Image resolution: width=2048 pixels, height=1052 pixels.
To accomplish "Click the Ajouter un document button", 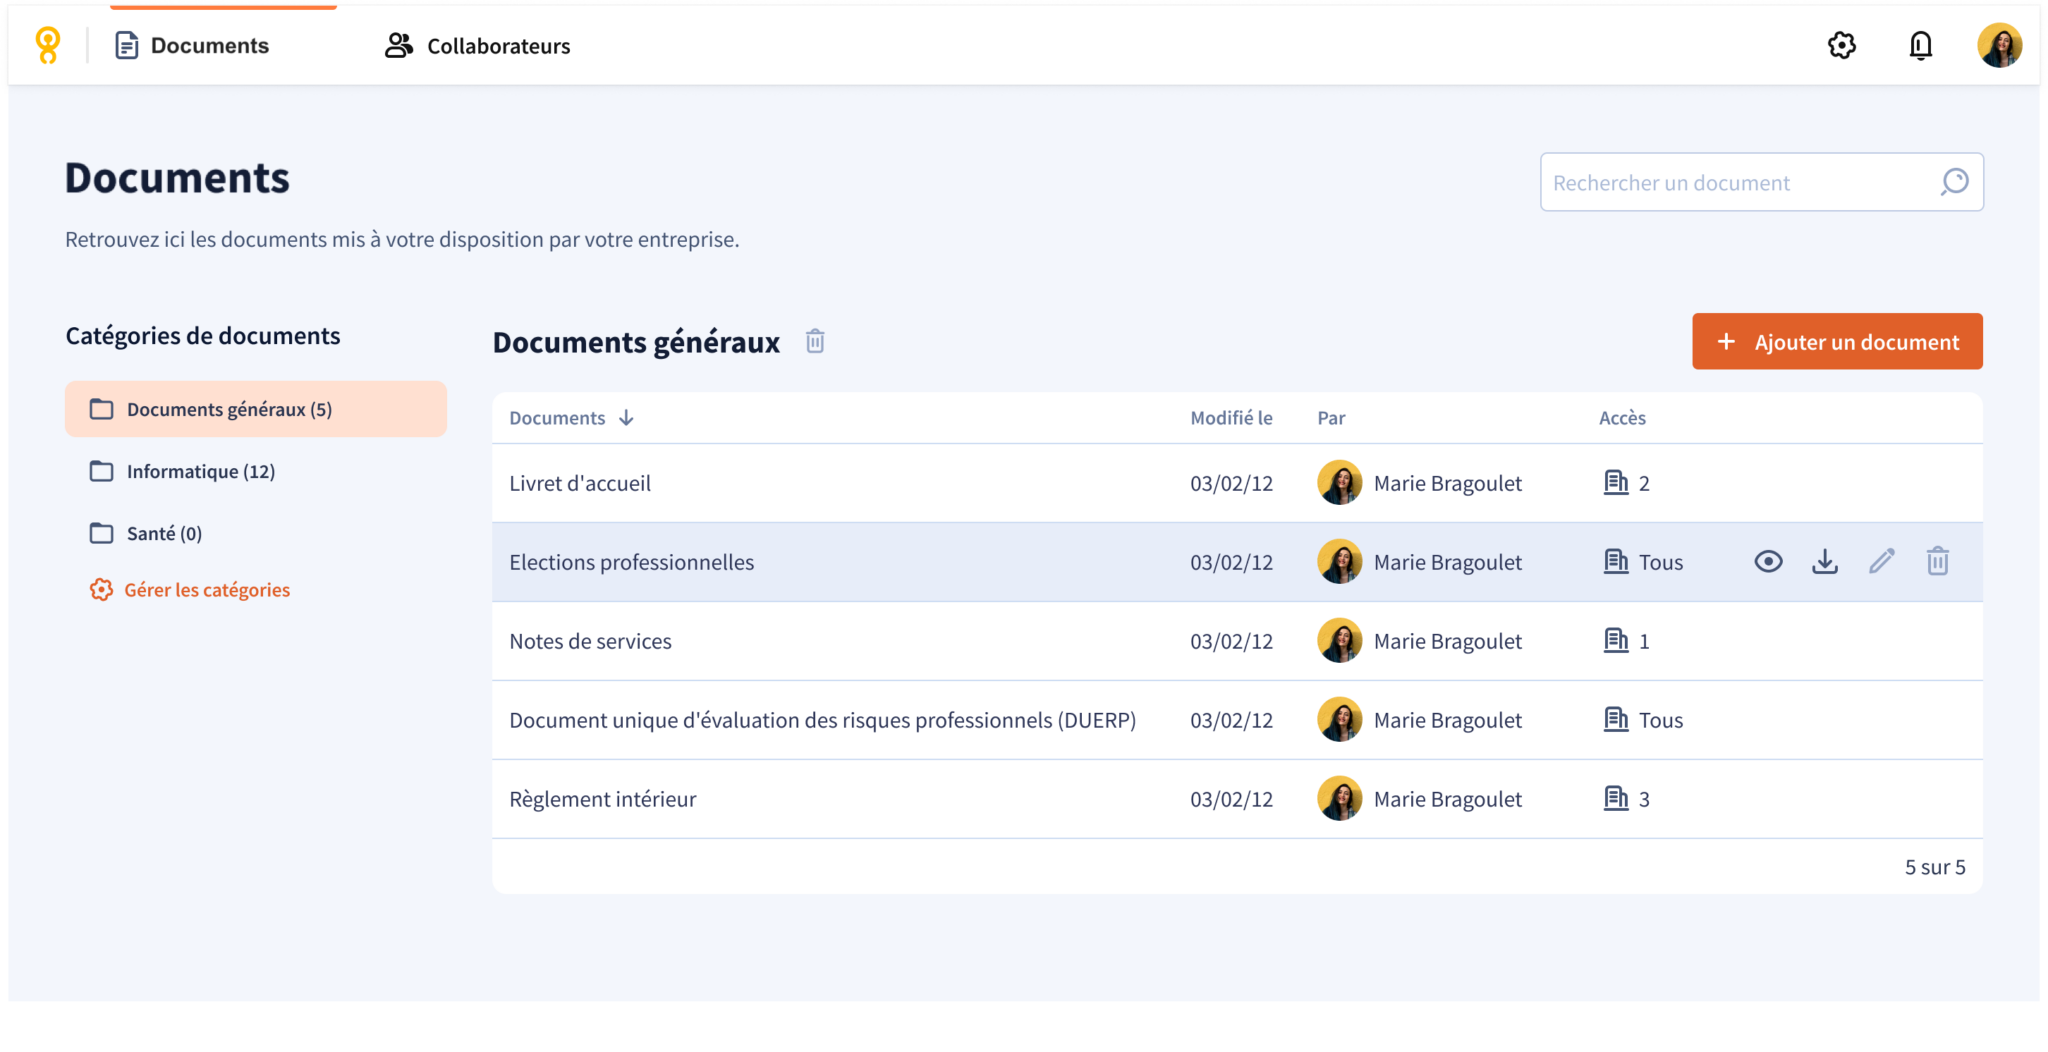I will tap(1837, 341).
